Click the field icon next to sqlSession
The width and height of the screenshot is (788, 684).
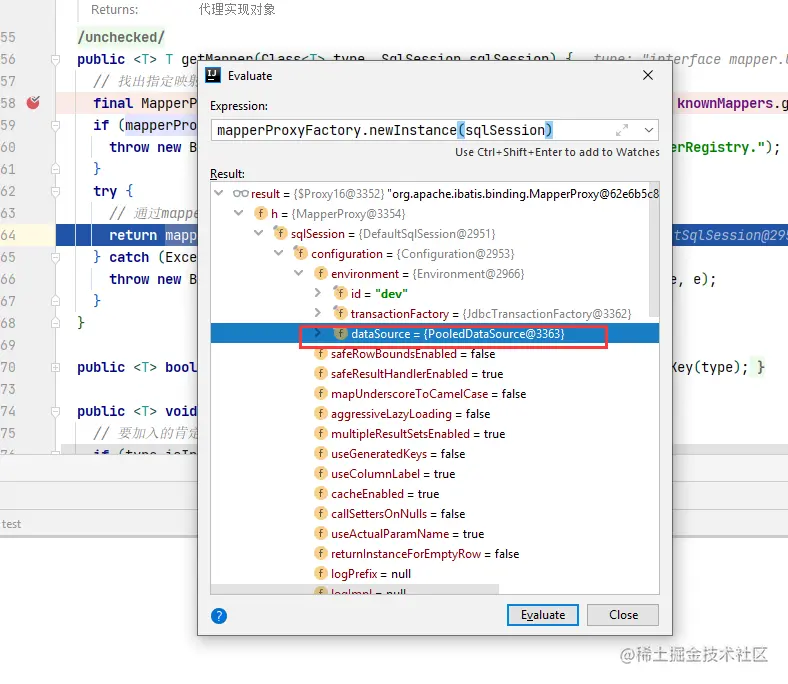coord(280,233)
